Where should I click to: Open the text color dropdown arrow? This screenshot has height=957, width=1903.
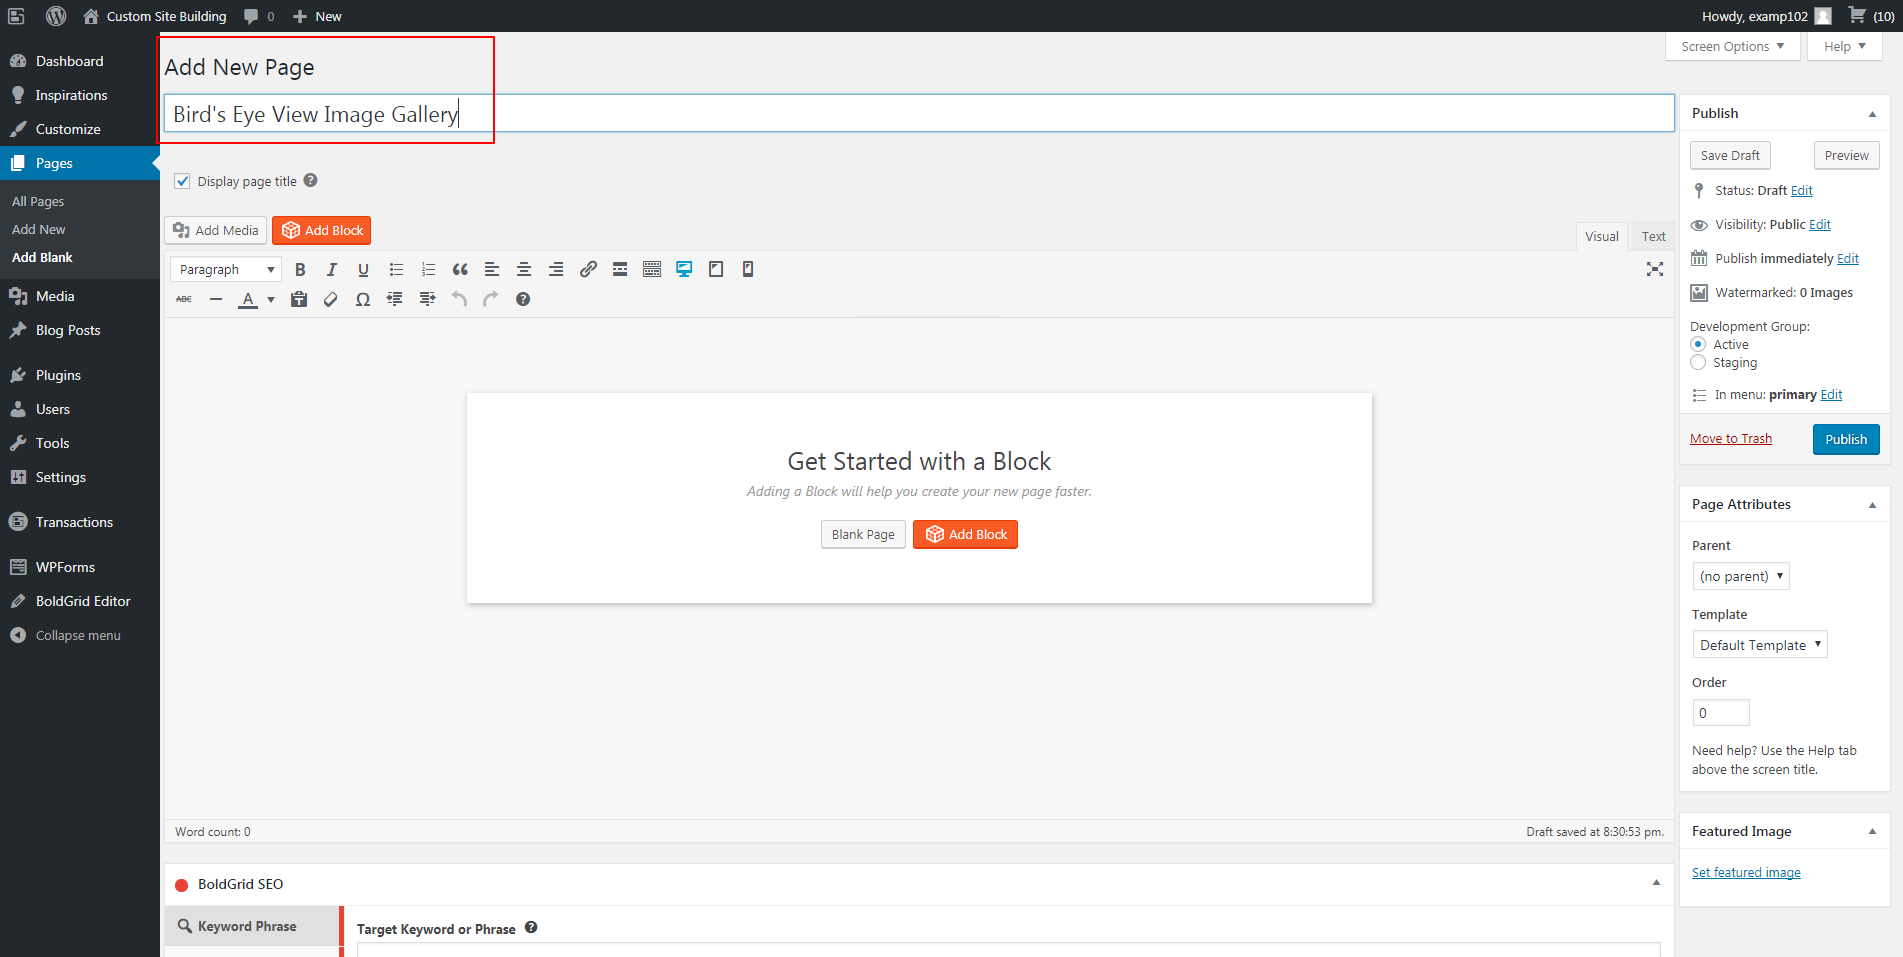tap(271, 299)
